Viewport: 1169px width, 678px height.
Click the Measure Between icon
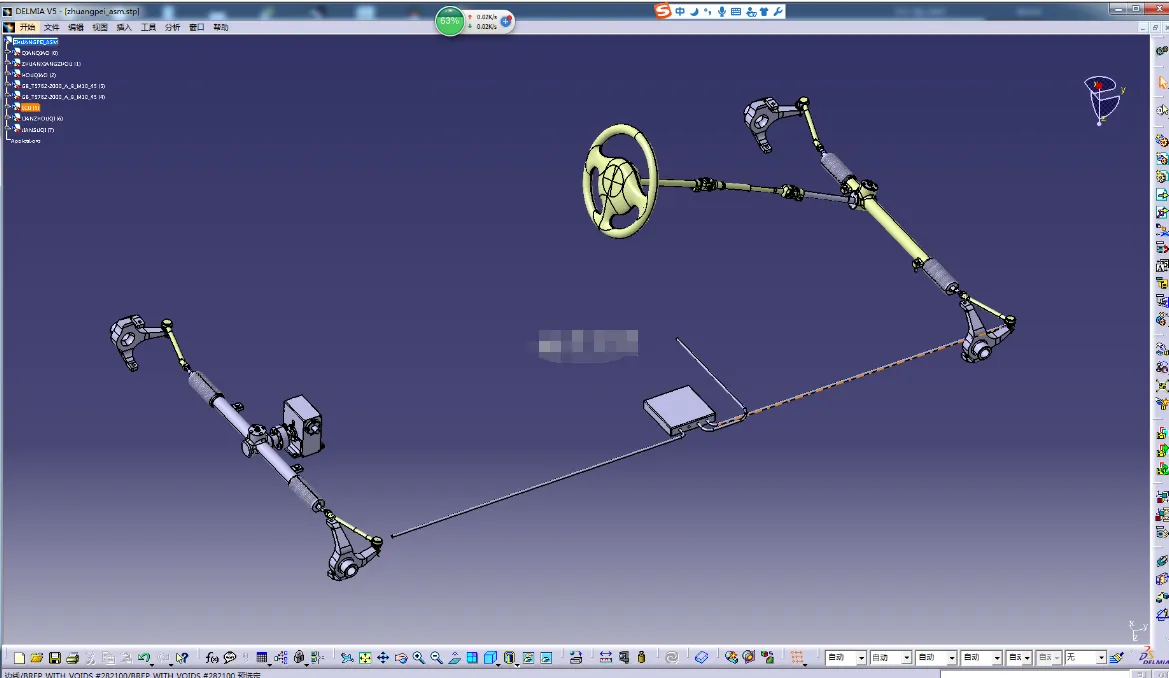click(605, 658)
